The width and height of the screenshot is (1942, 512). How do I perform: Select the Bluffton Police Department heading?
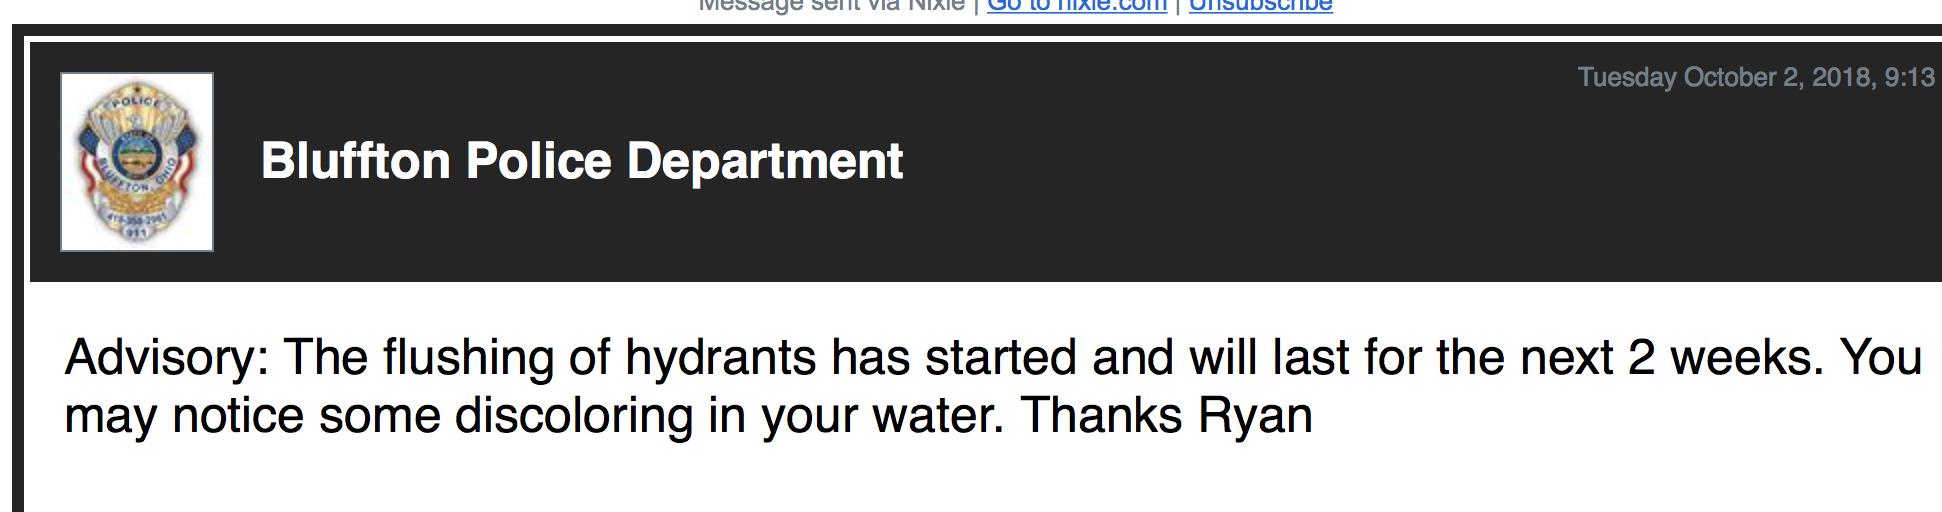(x=582, y=161)
